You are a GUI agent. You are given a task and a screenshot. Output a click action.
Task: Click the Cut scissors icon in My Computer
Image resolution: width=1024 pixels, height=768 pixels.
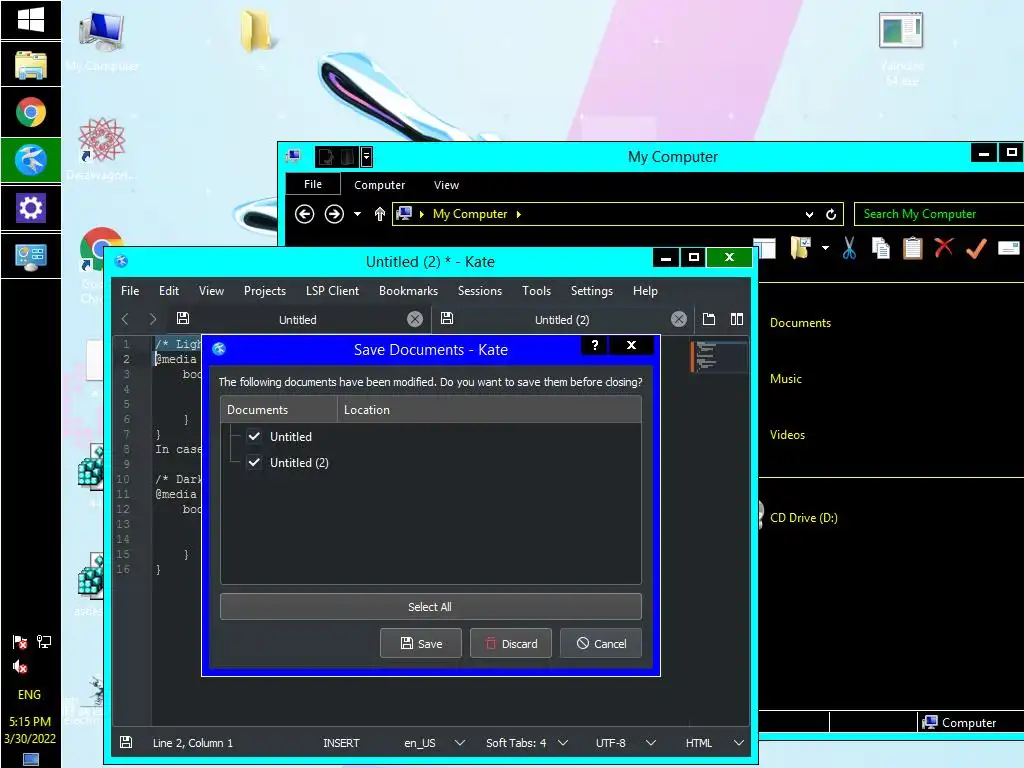coord(849,248)
